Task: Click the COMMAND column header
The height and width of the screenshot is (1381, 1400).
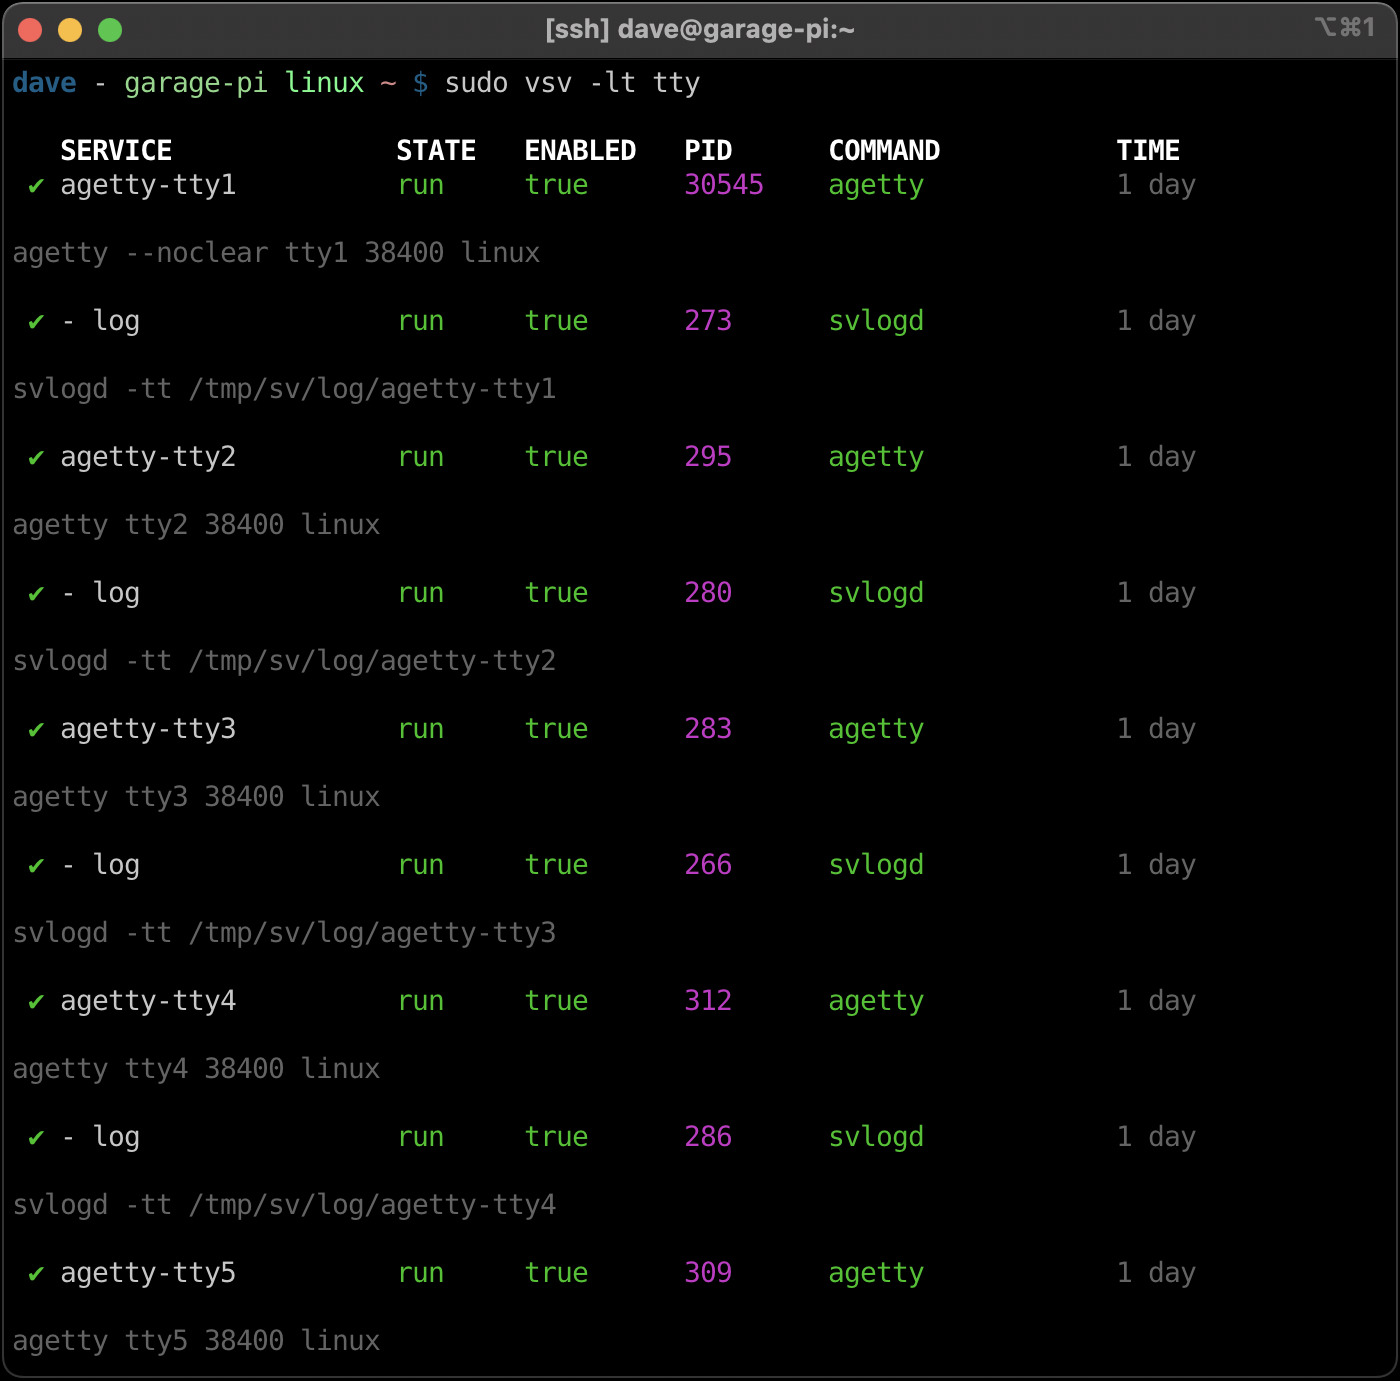Action: tap(884, 151)
